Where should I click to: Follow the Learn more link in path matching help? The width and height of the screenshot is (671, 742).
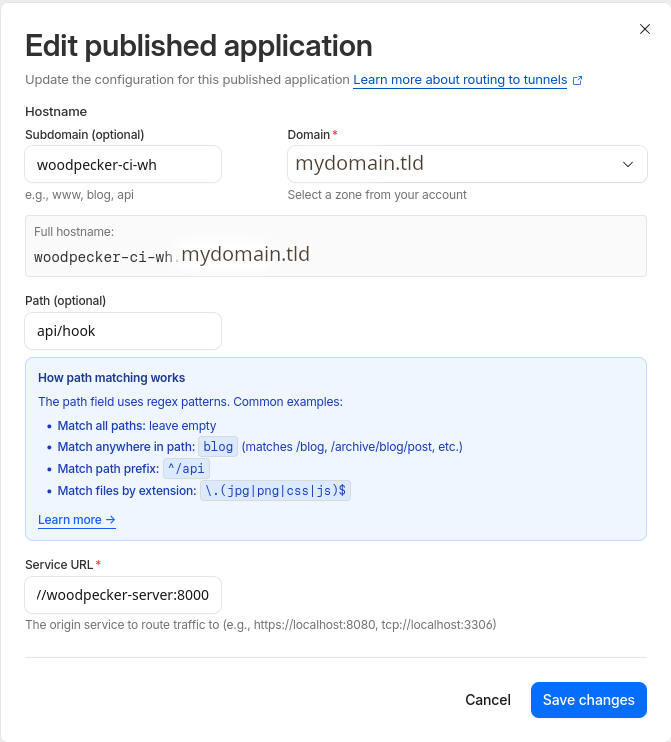point(77,520)
